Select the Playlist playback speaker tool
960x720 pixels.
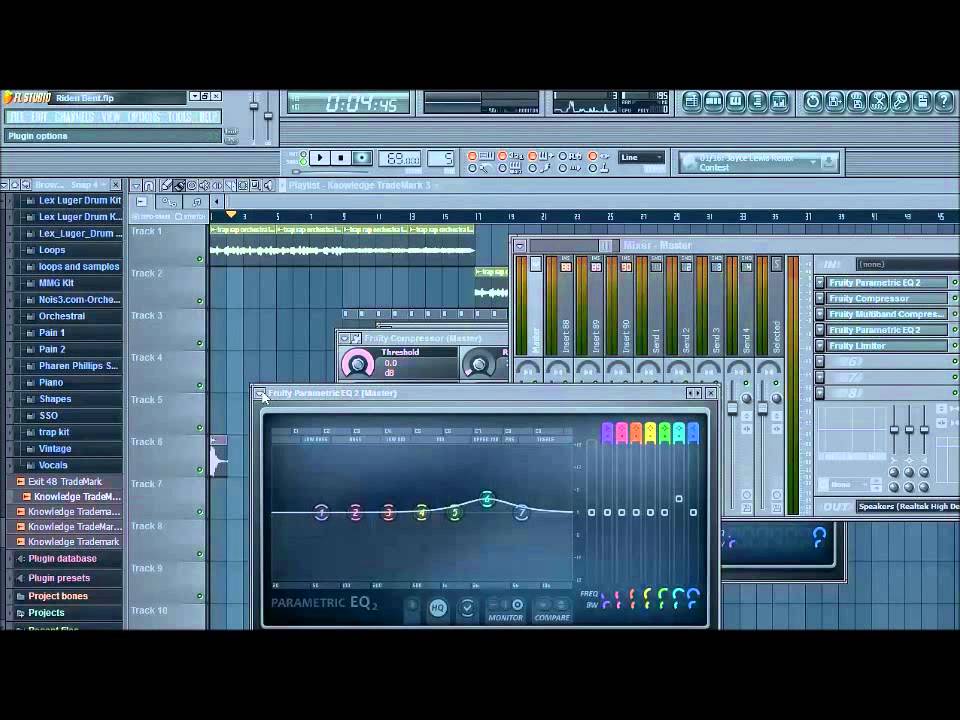(x=268, y=185)
